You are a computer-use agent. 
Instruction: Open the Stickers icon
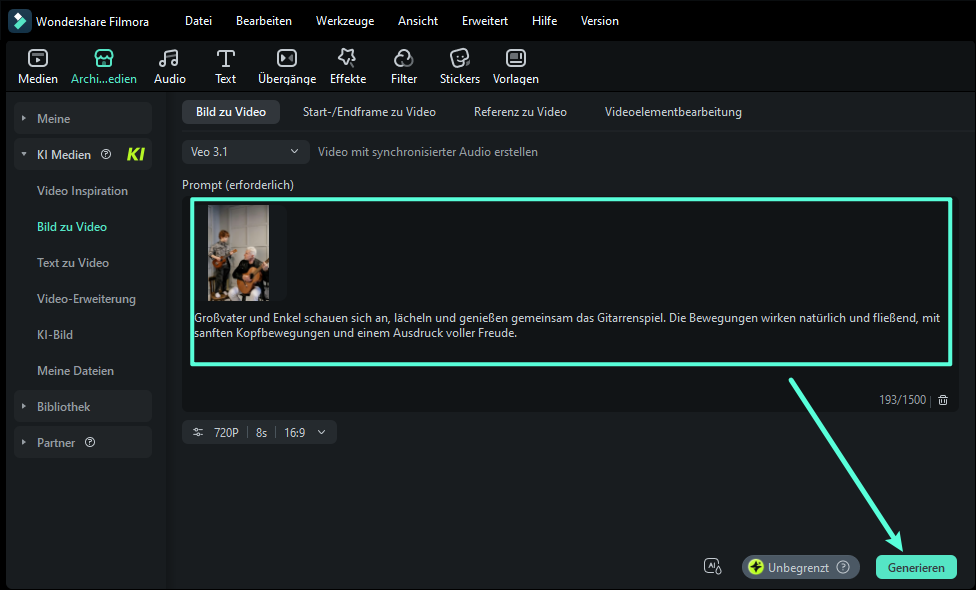459,59
